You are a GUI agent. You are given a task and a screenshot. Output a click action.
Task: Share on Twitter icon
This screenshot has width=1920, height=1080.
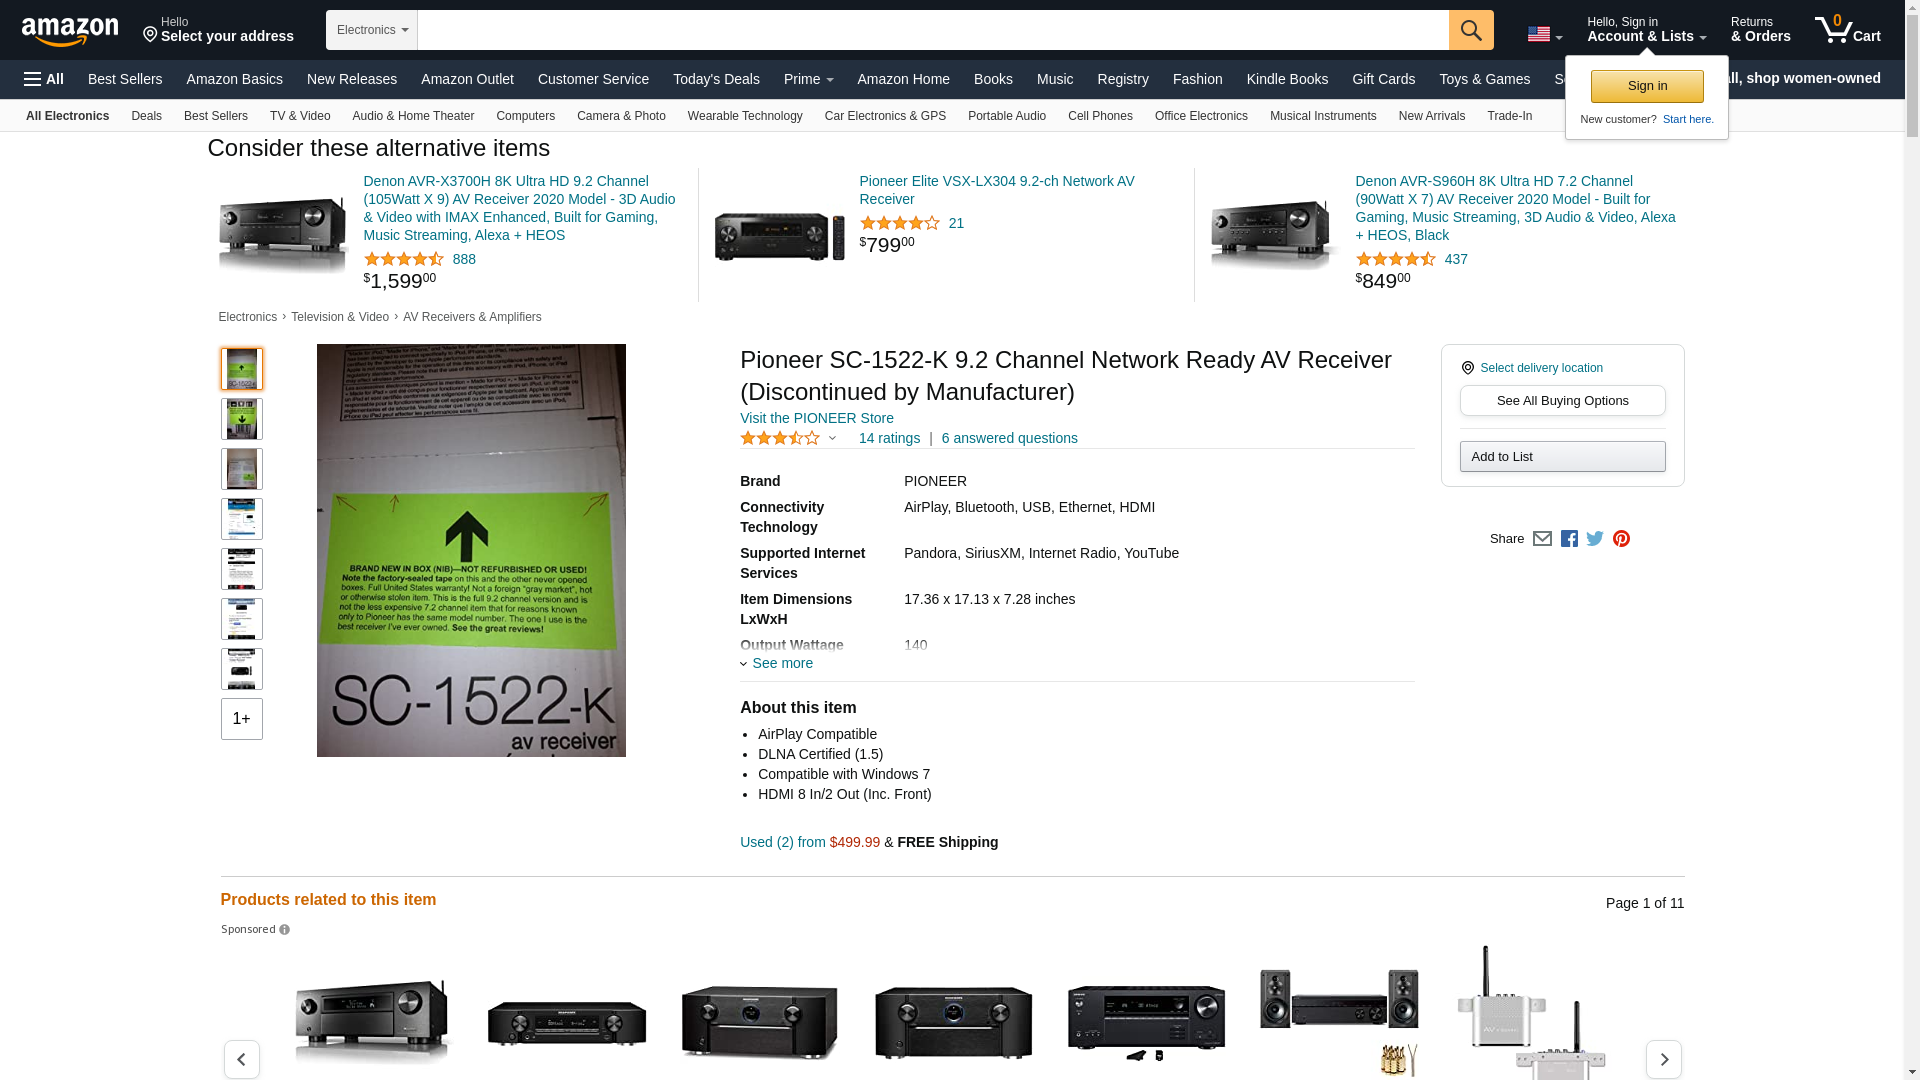tap(1595, 539)
